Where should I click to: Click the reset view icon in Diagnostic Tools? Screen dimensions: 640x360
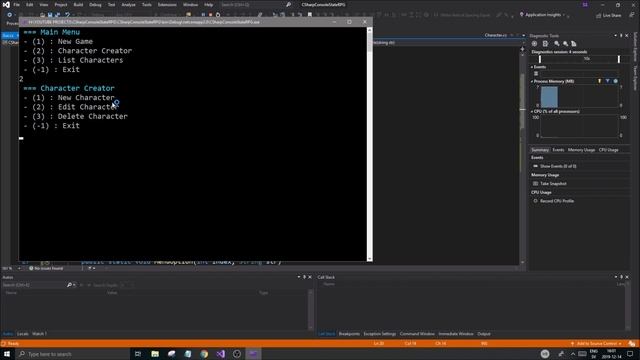573,44
